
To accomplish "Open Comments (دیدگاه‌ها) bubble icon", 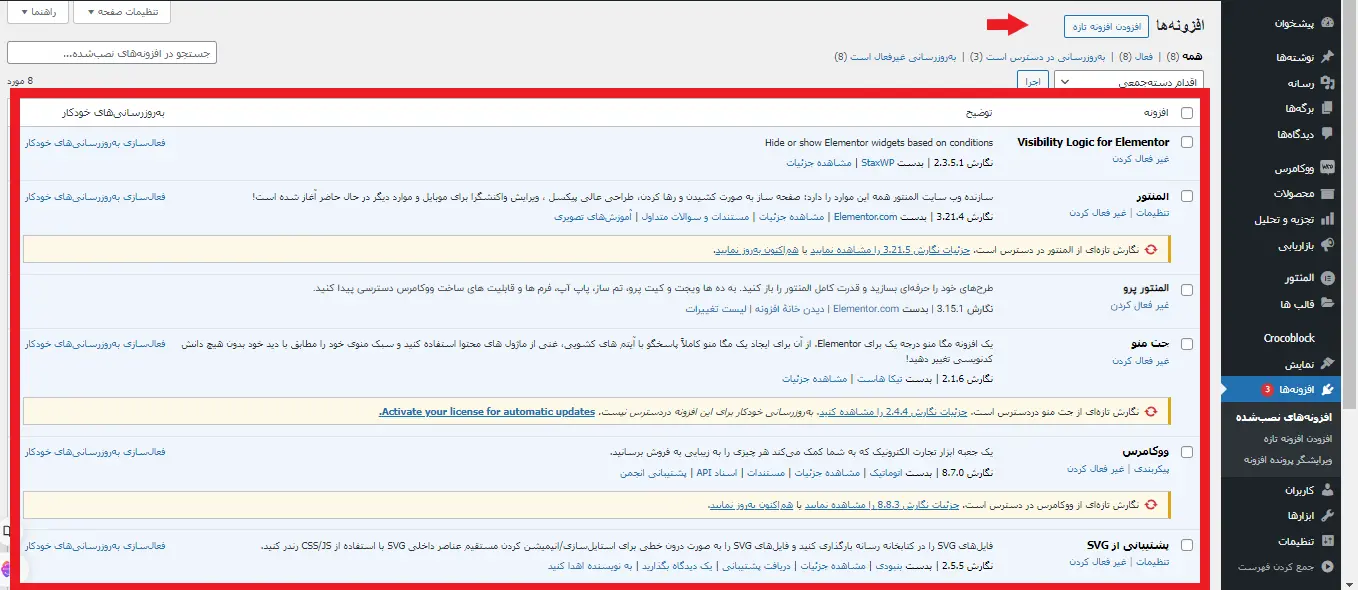I will tap(1327, 134).
